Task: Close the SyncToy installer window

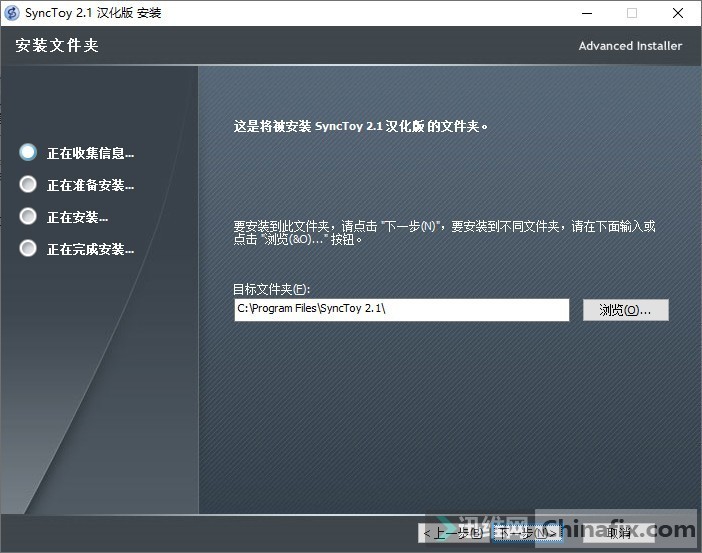Action: (678, 13)
